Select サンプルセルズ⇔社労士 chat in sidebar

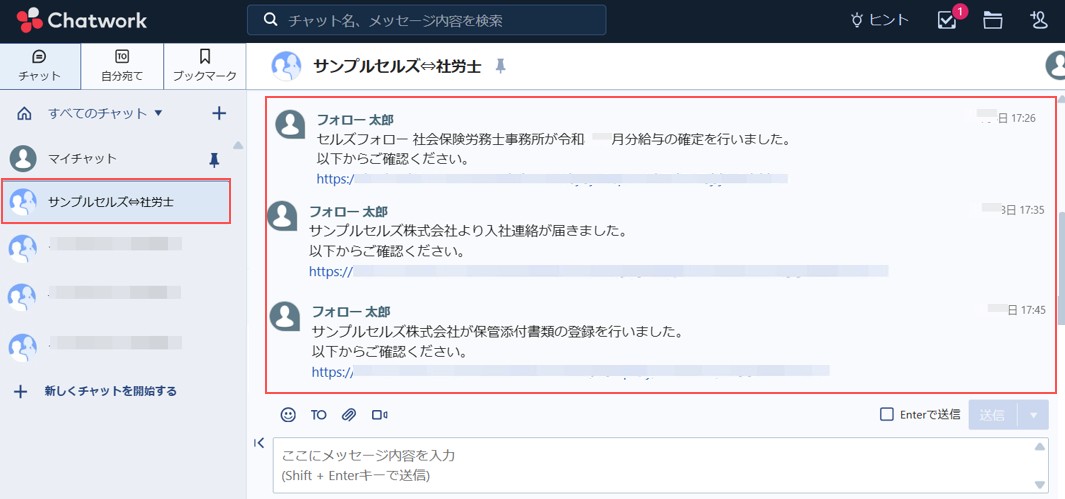[x=116, y=201]
